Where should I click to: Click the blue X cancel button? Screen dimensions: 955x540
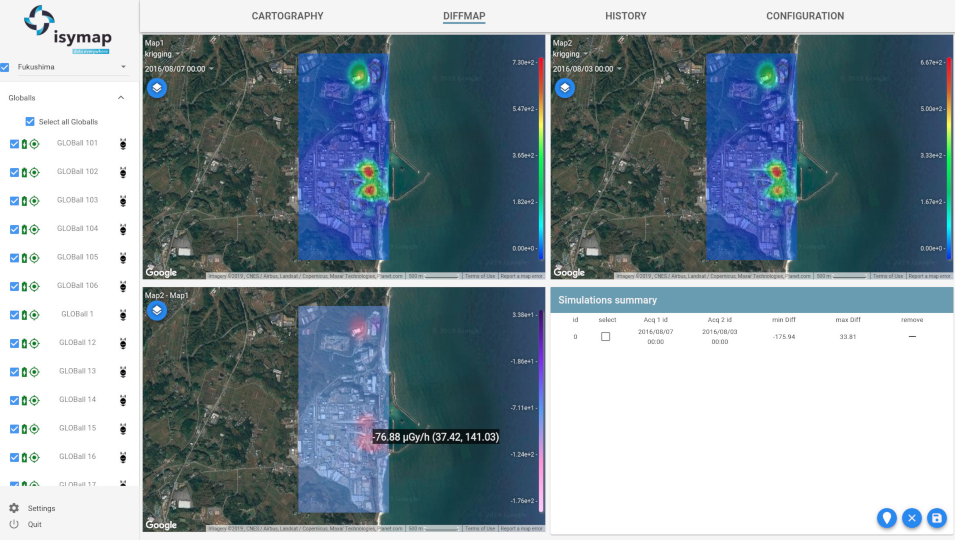(x=911, y=518)
